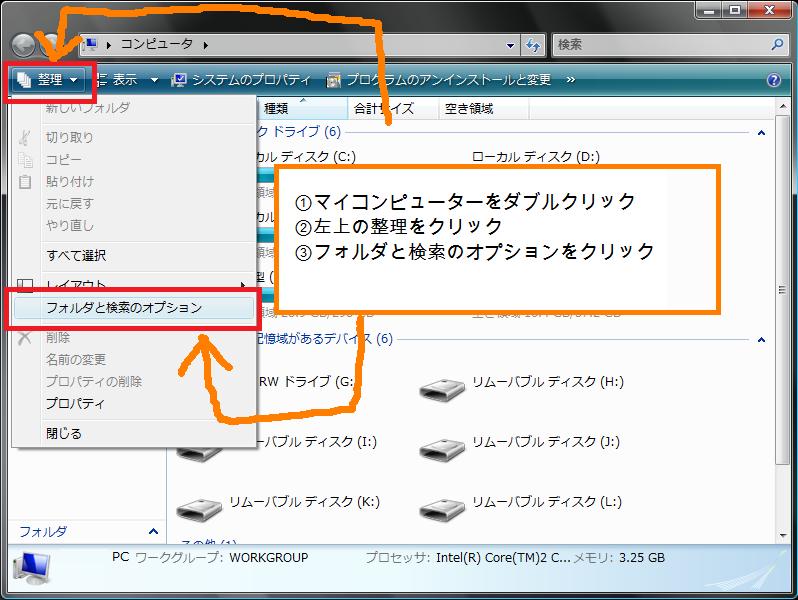
Task: Select リムーバブル ディスク (H:) drive icon
Action: click(x=442, y=389)
